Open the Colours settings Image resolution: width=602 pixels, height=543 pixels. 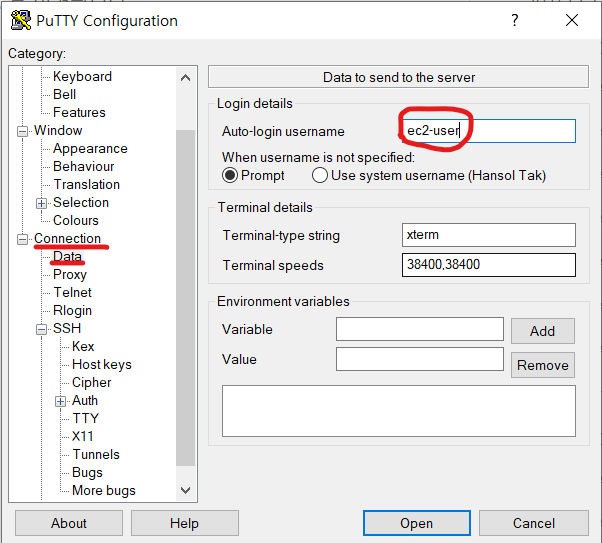pos(76,221)
